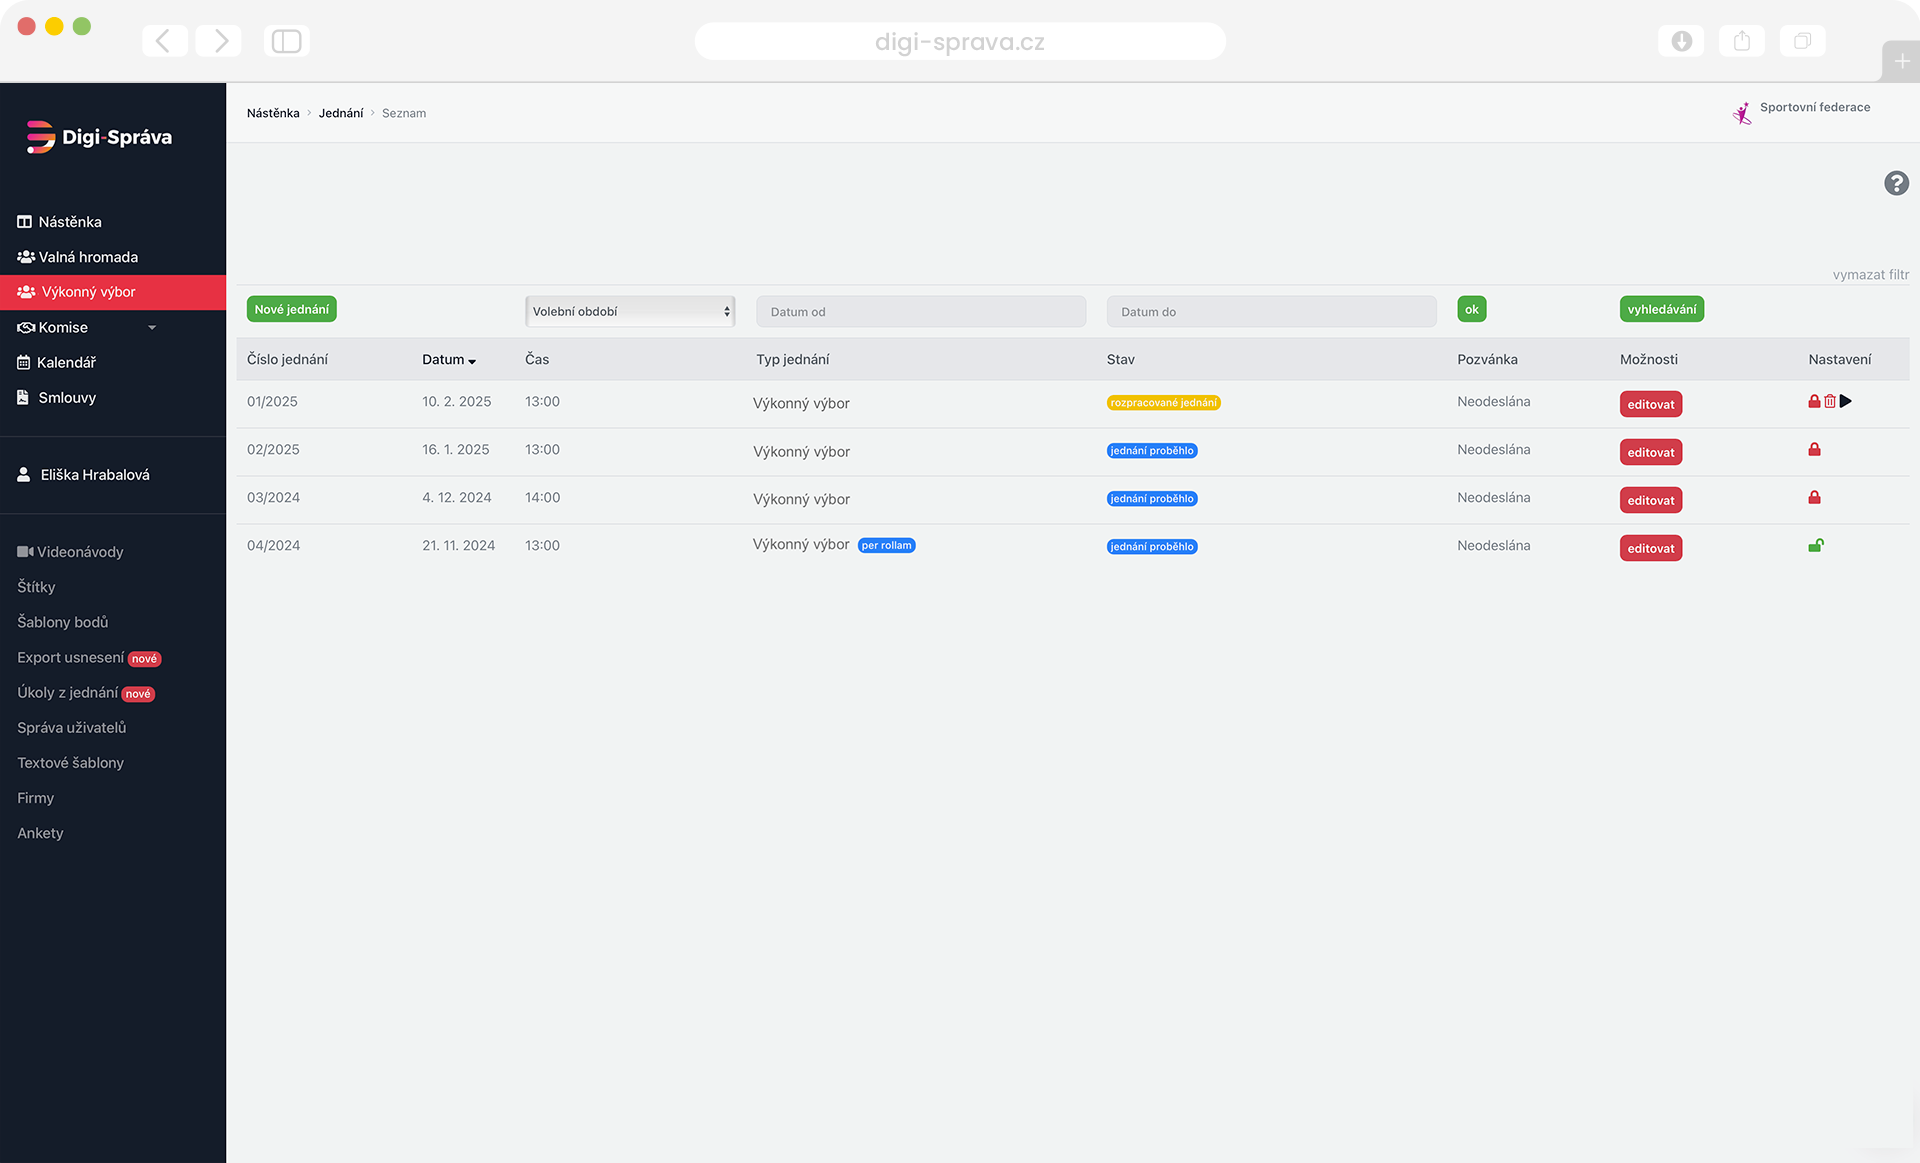Click trash icon for meeting 01/2025
The image size is (1920, 1163).
[1830, 401]
